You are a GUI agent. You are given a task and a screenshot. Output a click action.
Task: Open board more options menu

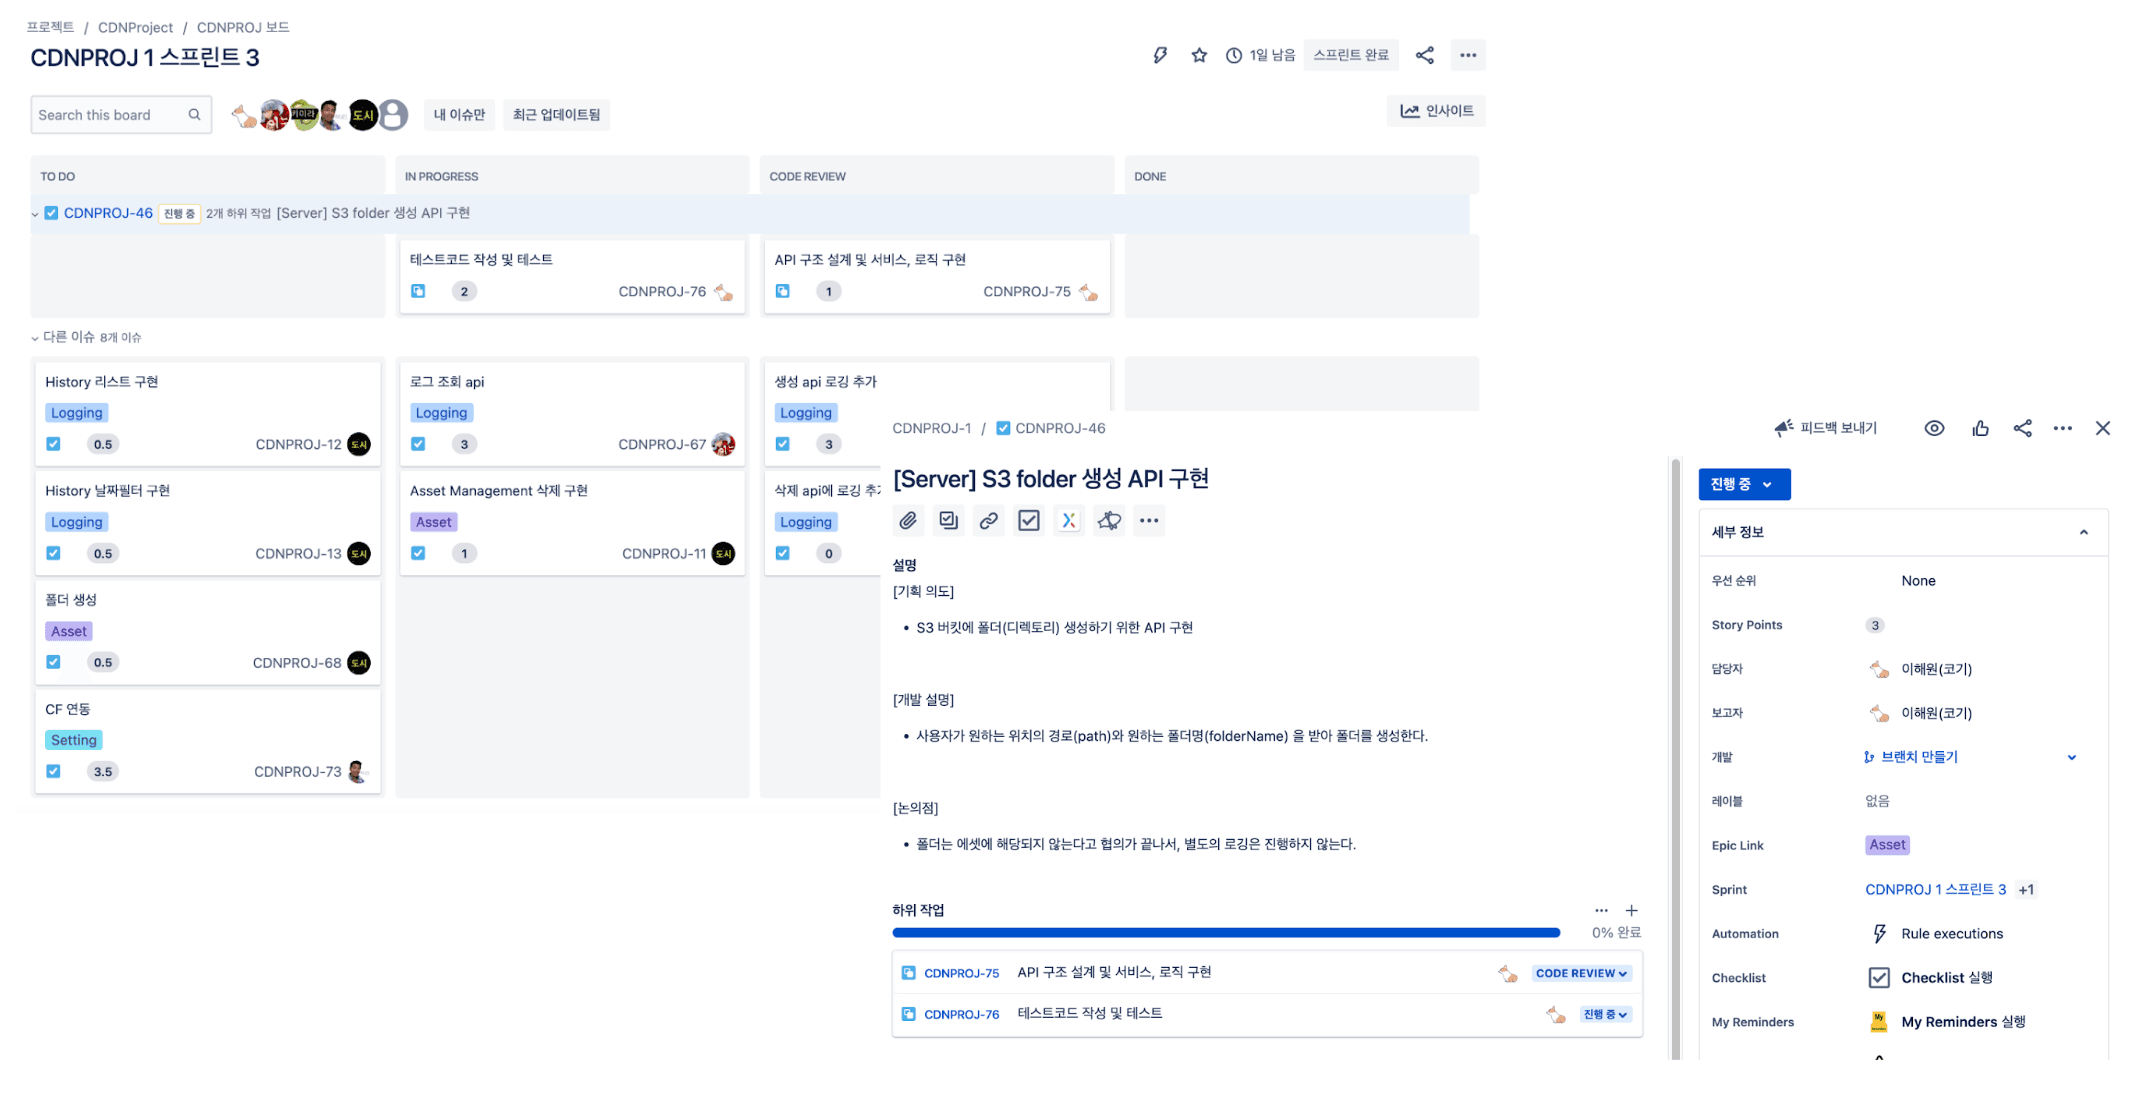[x=1468, y=55]
